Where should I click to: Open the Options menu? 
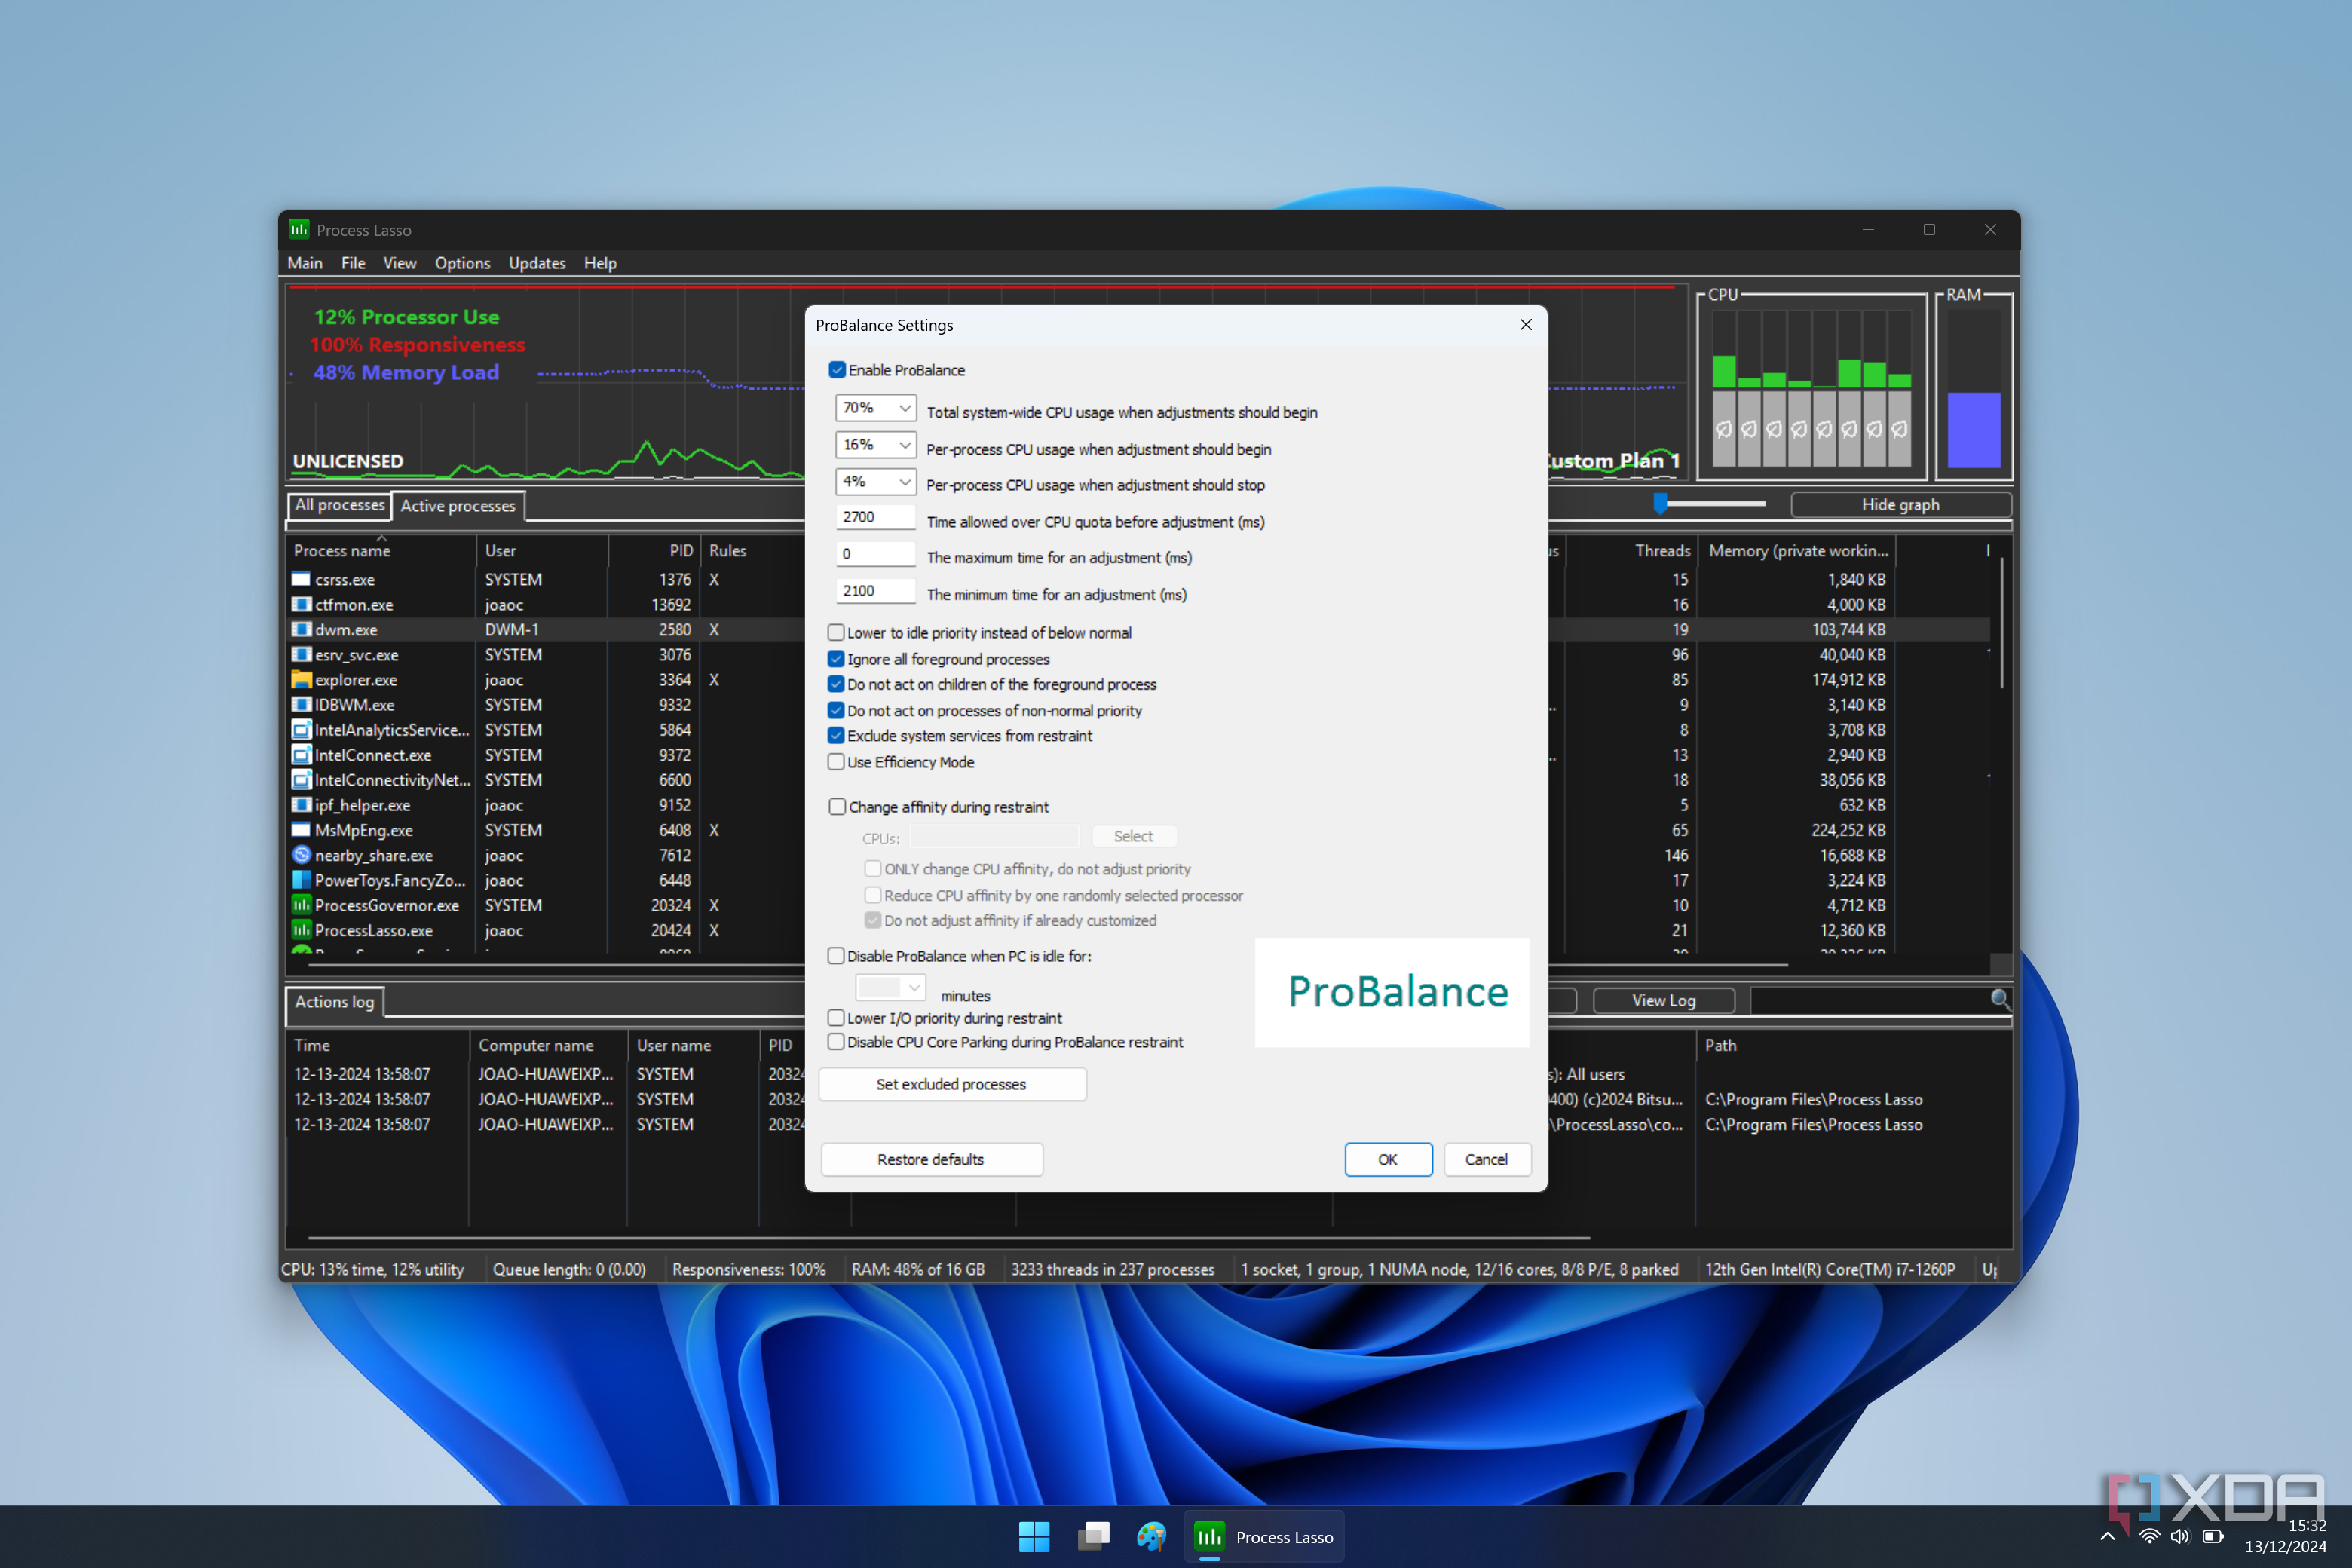[462, 263]
